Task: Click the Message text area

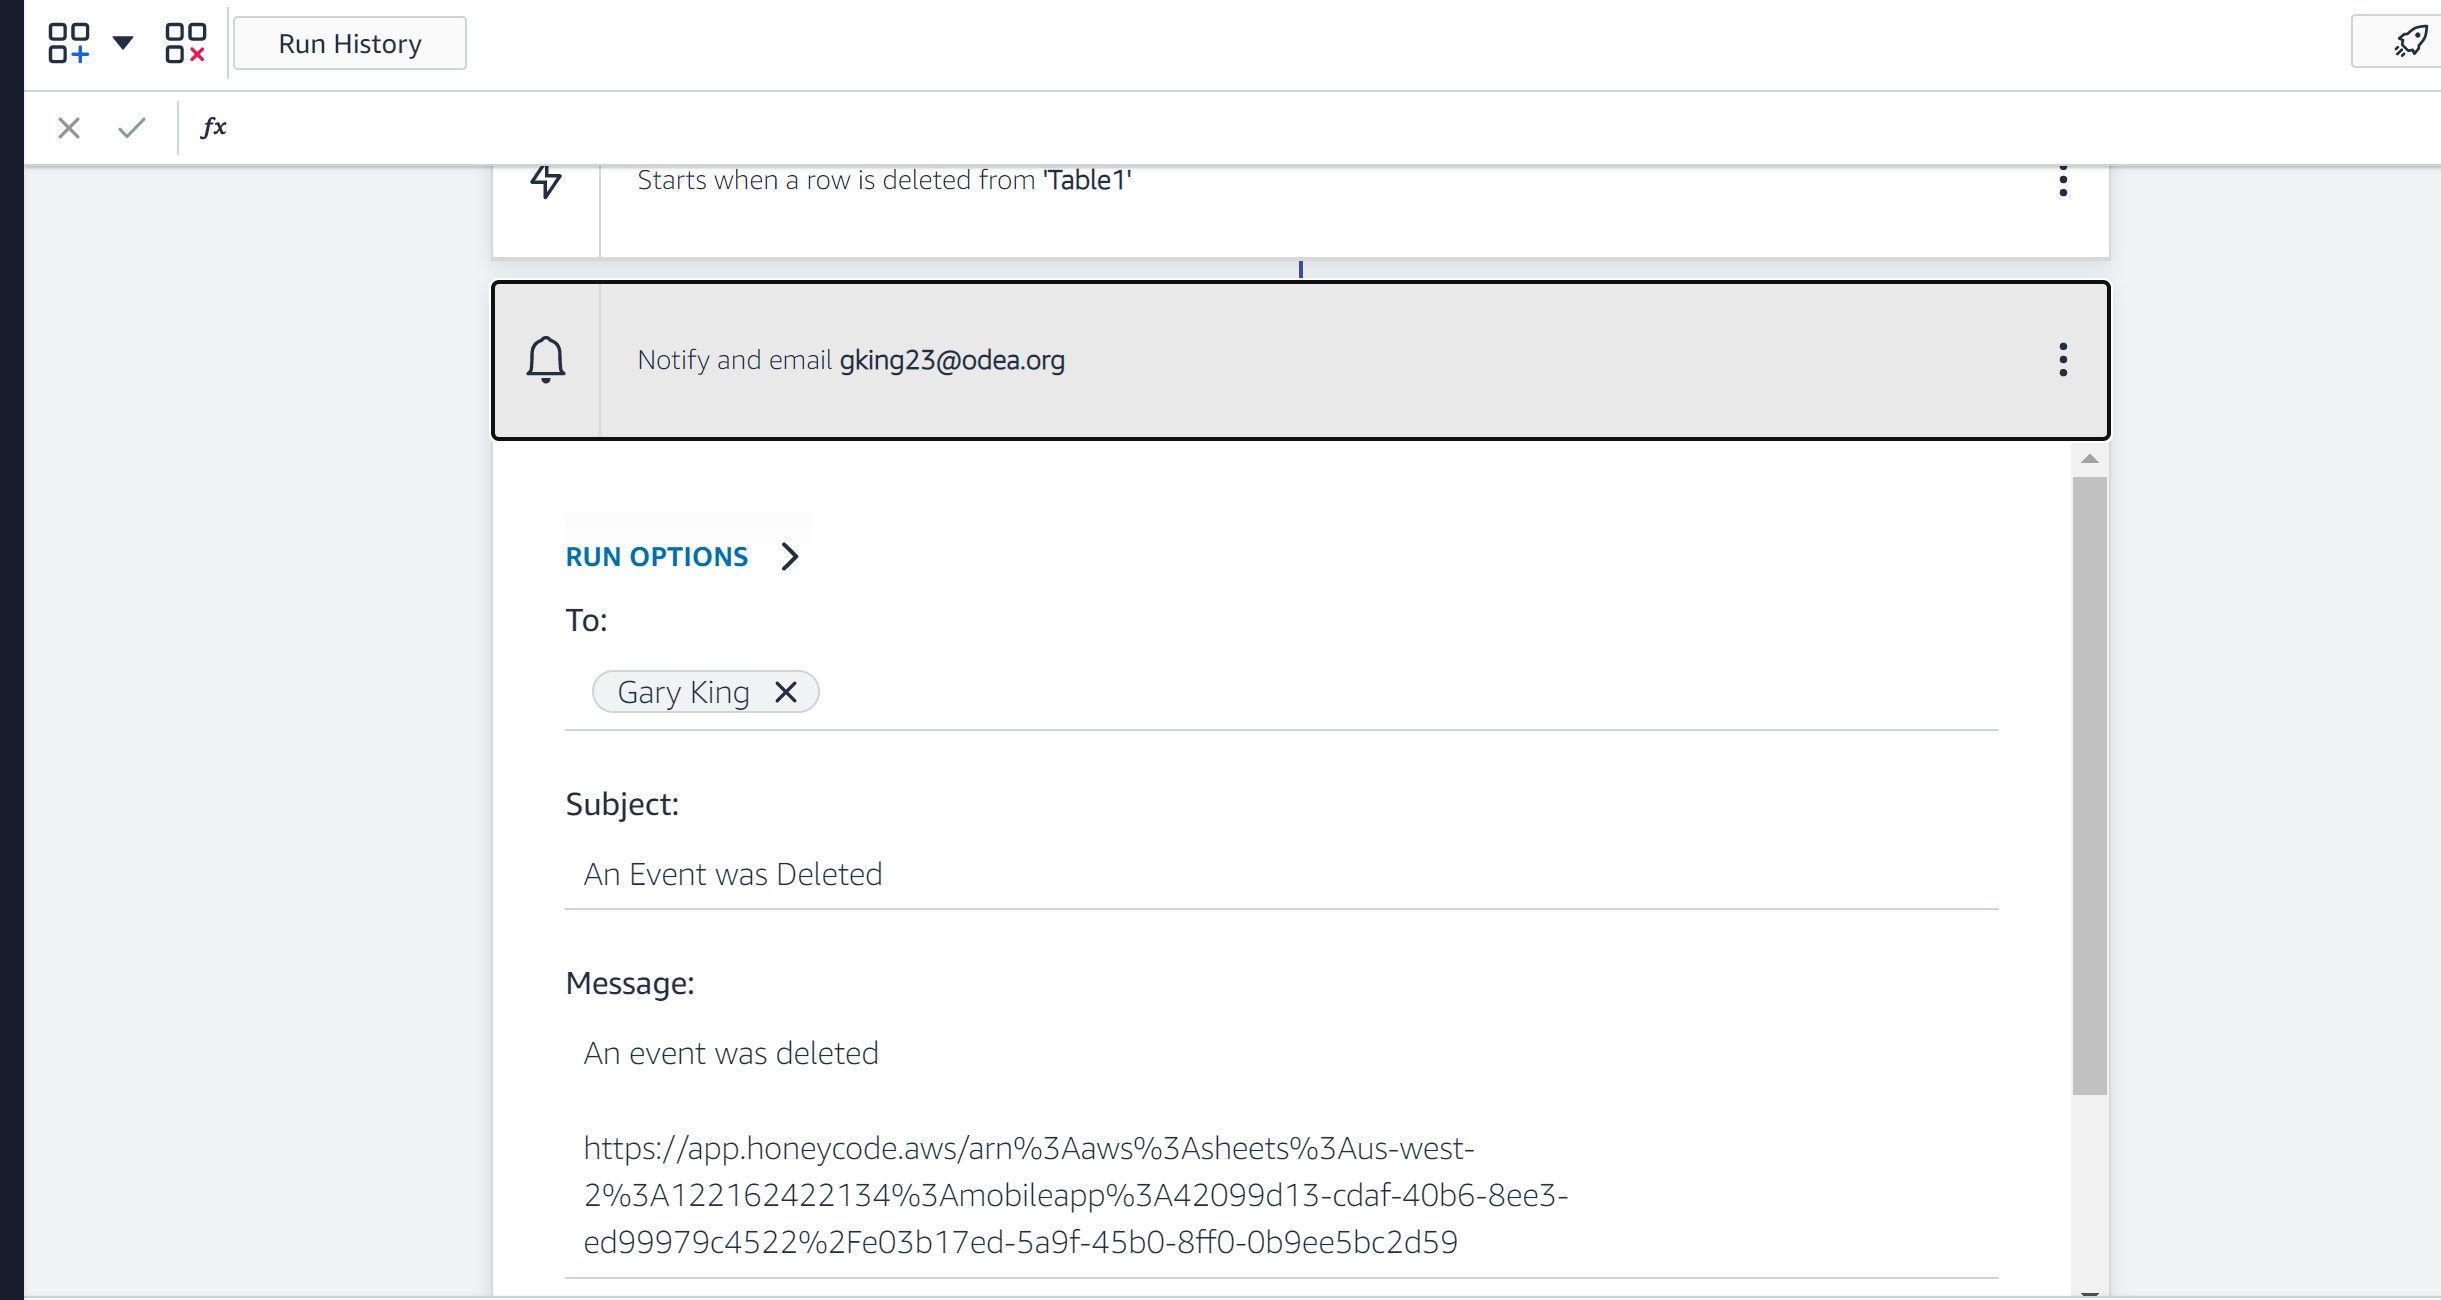Action: point(731,1054)
